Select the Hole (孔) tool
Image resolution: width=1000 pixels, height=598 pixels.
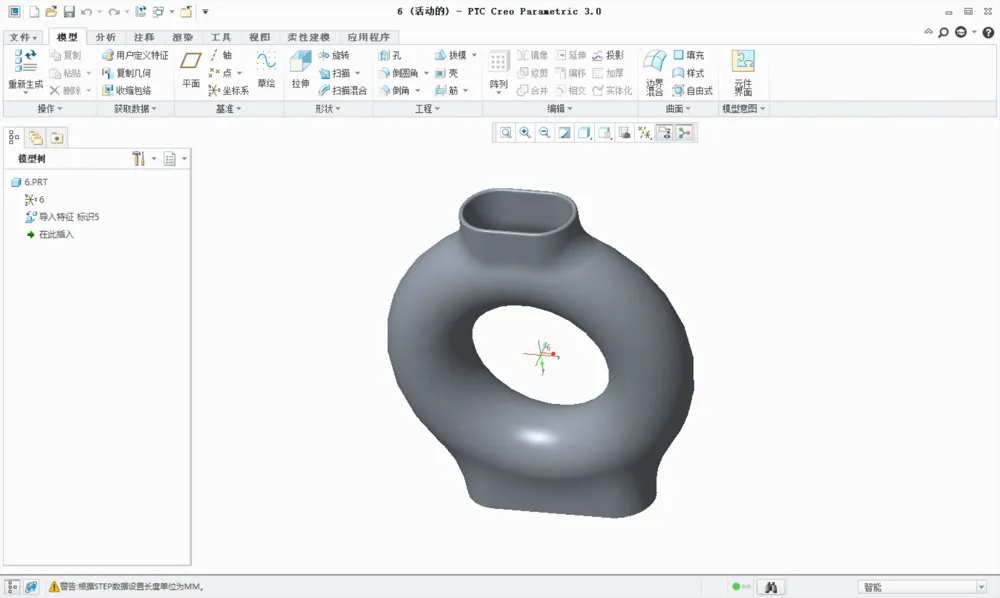pyautogui.click(x=390, y=55)
